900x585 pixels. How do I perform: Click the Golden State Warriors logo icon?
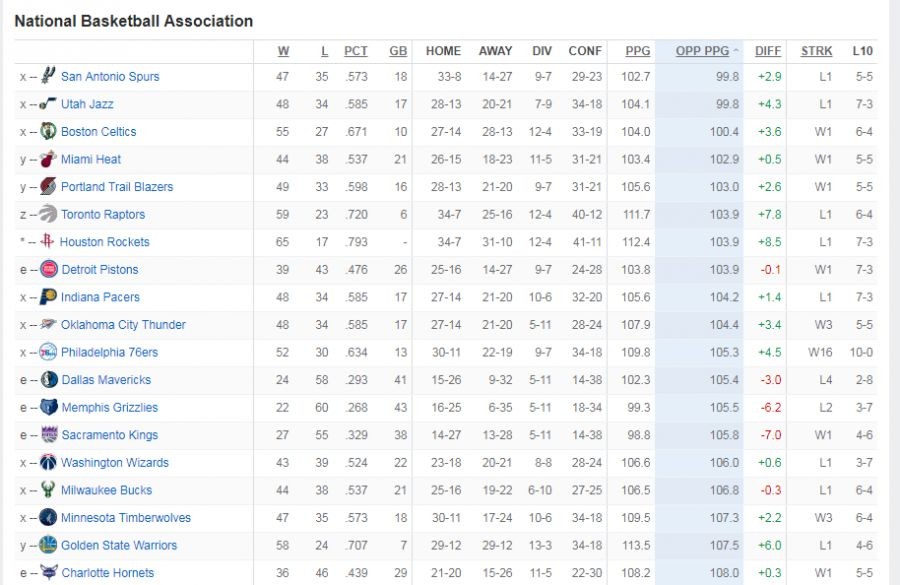(x=49, y=545)
